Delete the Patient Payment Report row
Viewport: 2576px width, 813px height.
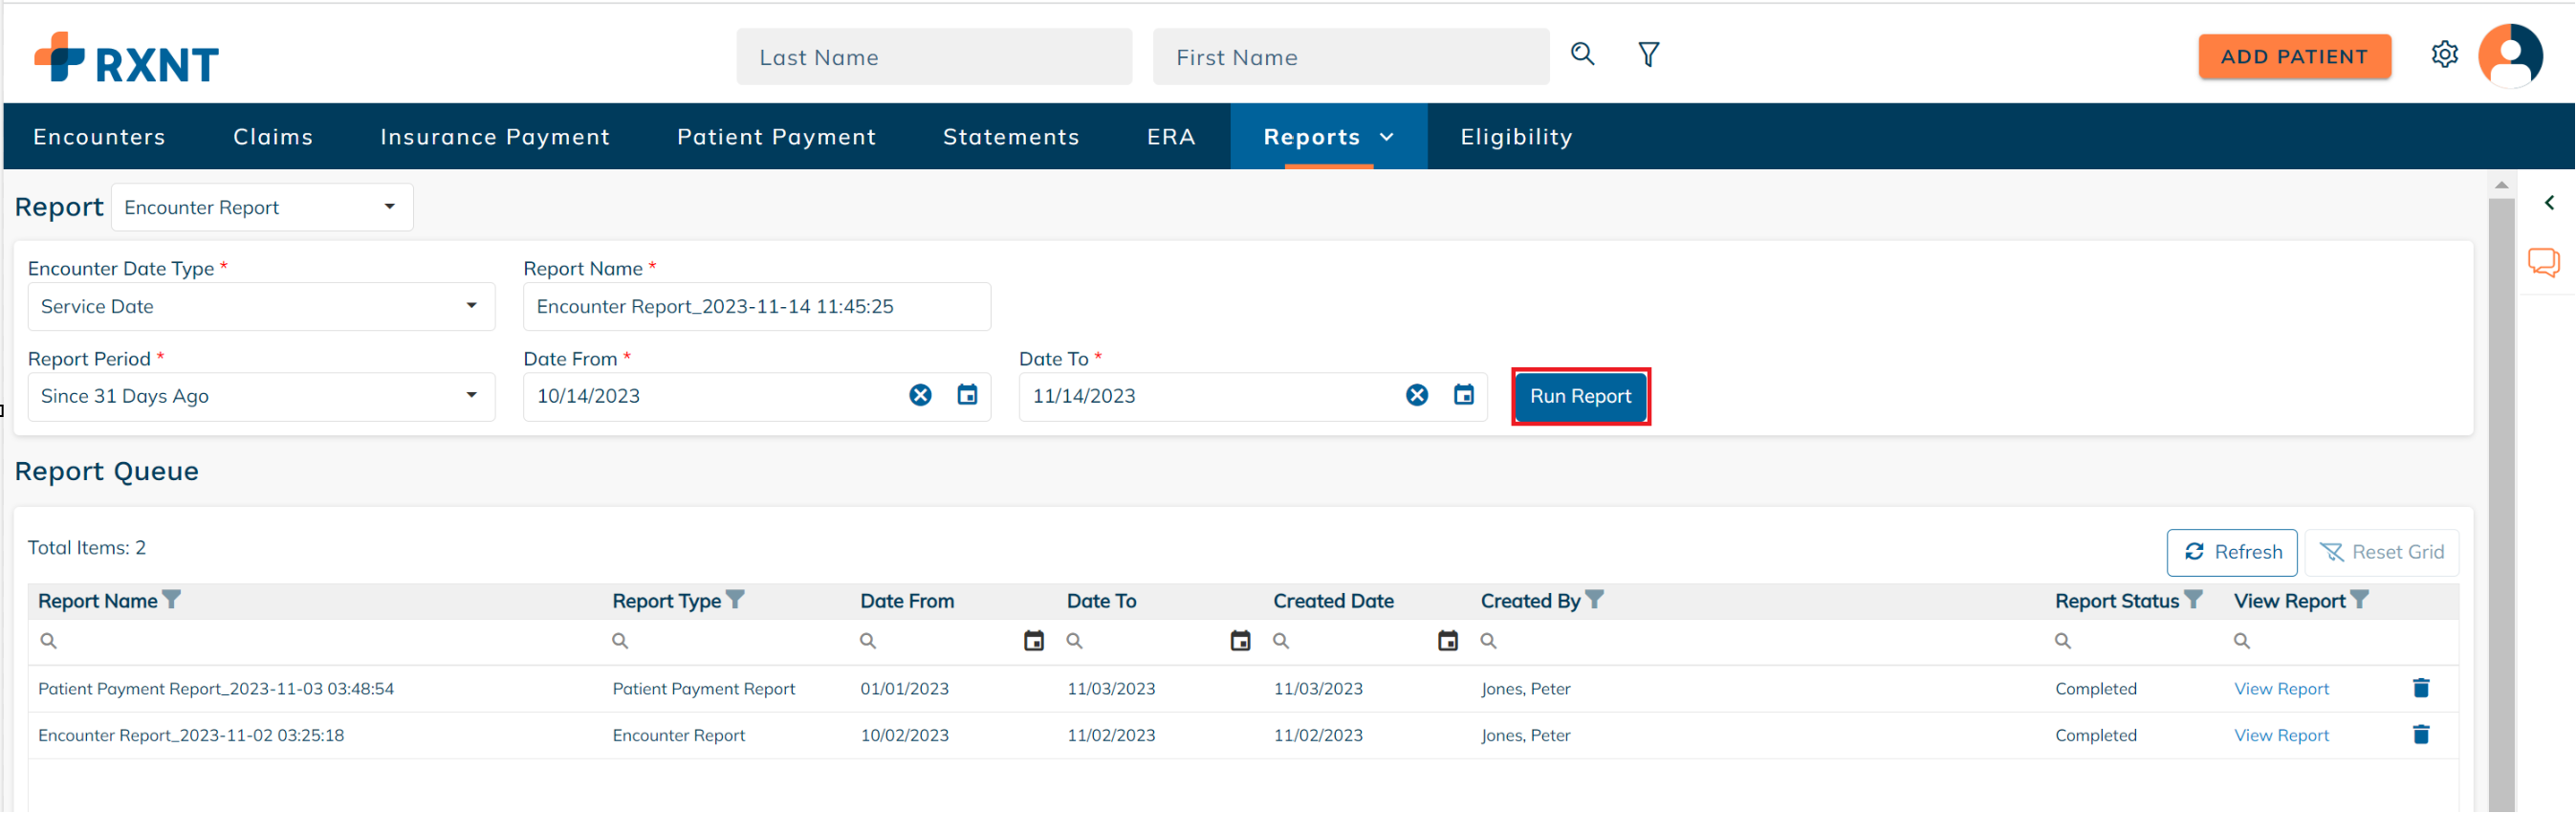[x=2420, y=688]
